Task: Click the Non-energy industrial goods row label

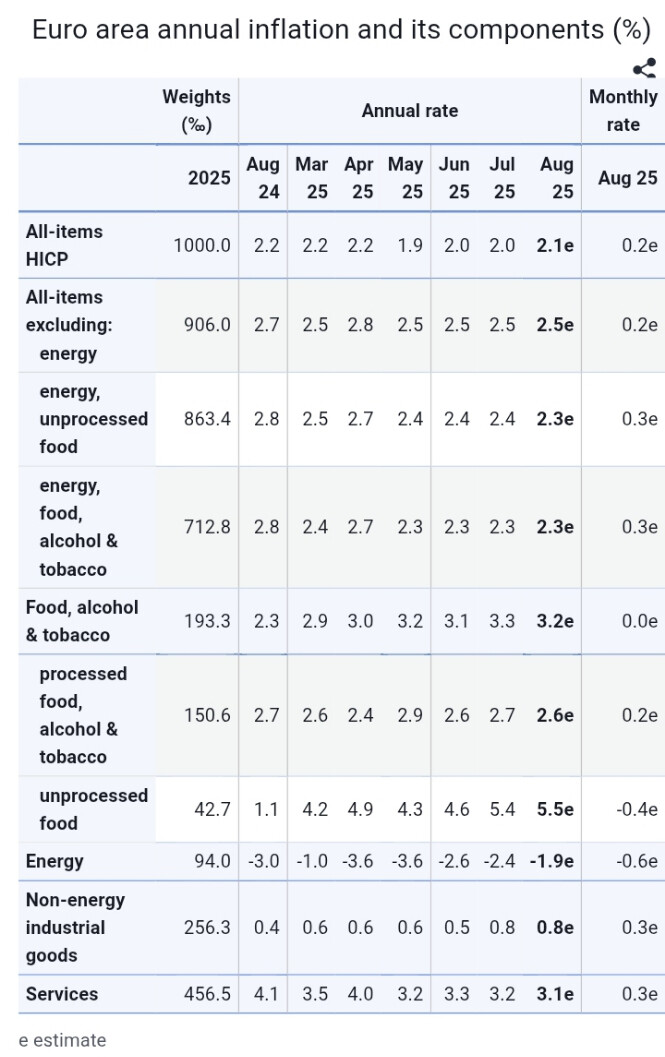Action: [78, 927]
